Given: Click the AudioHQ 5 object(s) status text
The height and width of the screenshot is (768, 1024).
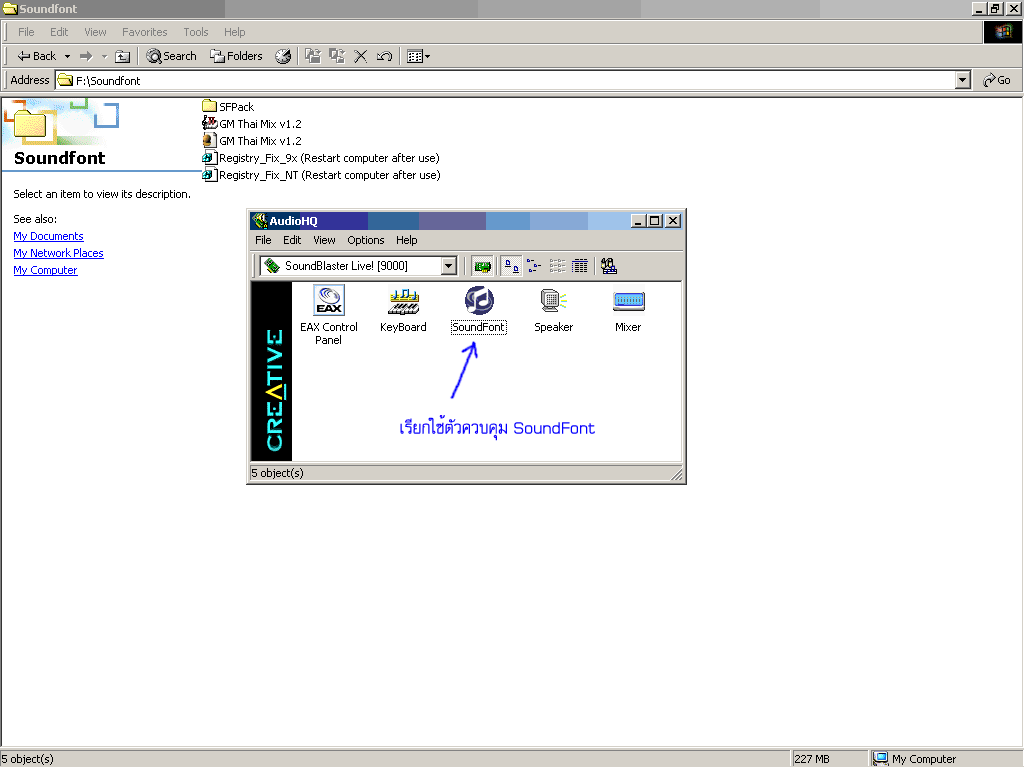Looking at the screenshot, I should coord(278,473).
